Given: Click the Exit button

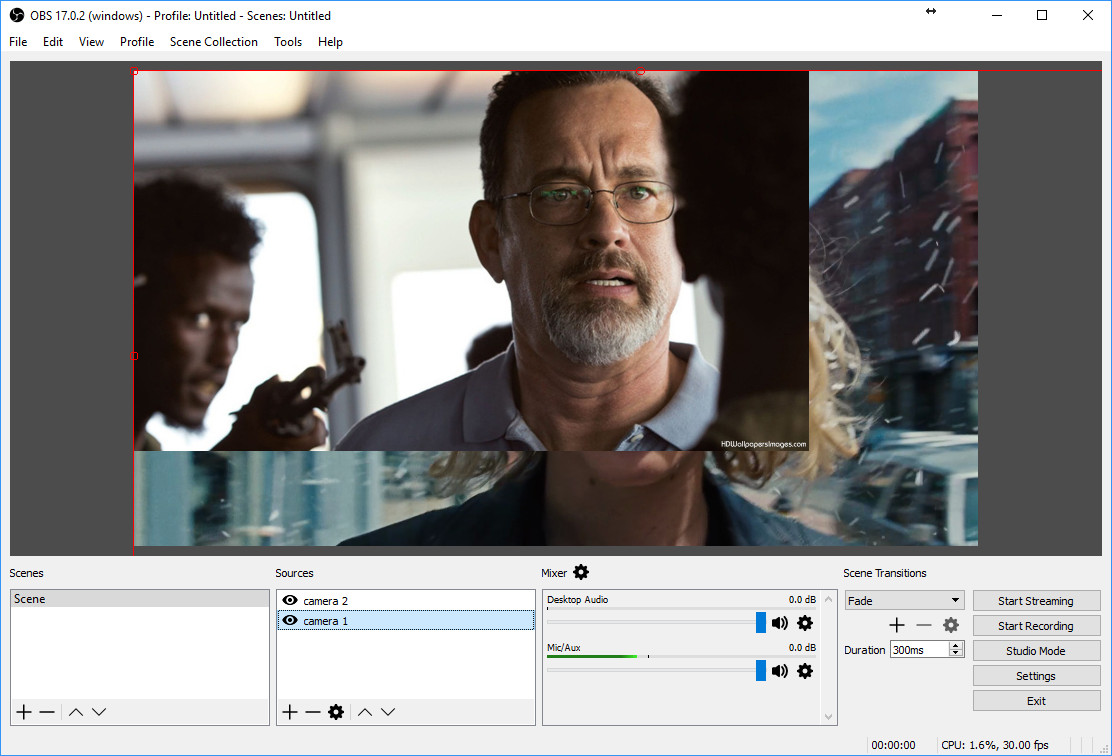Looking at the screenshot, I should tap(1036, 701).
